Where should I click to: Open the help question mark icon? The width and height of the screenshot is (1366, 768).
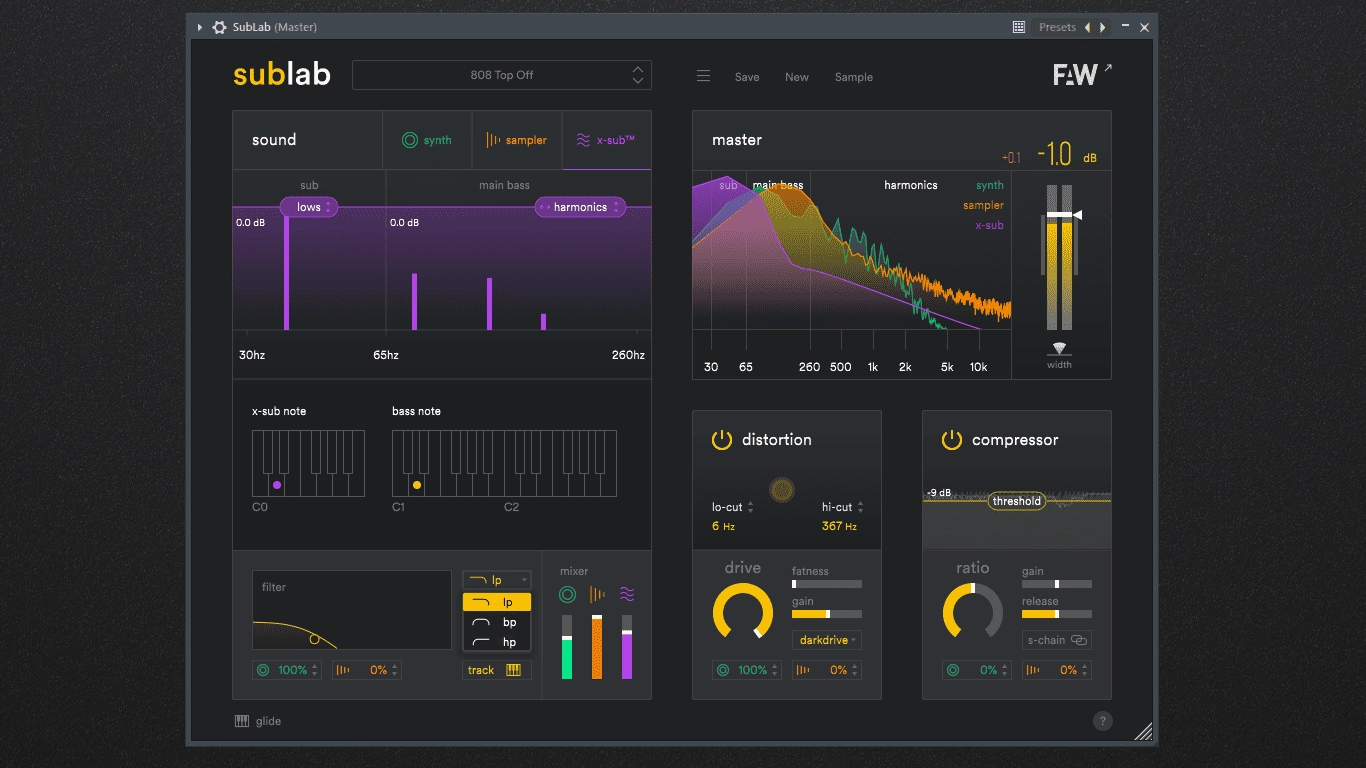tap(1103, 721)
